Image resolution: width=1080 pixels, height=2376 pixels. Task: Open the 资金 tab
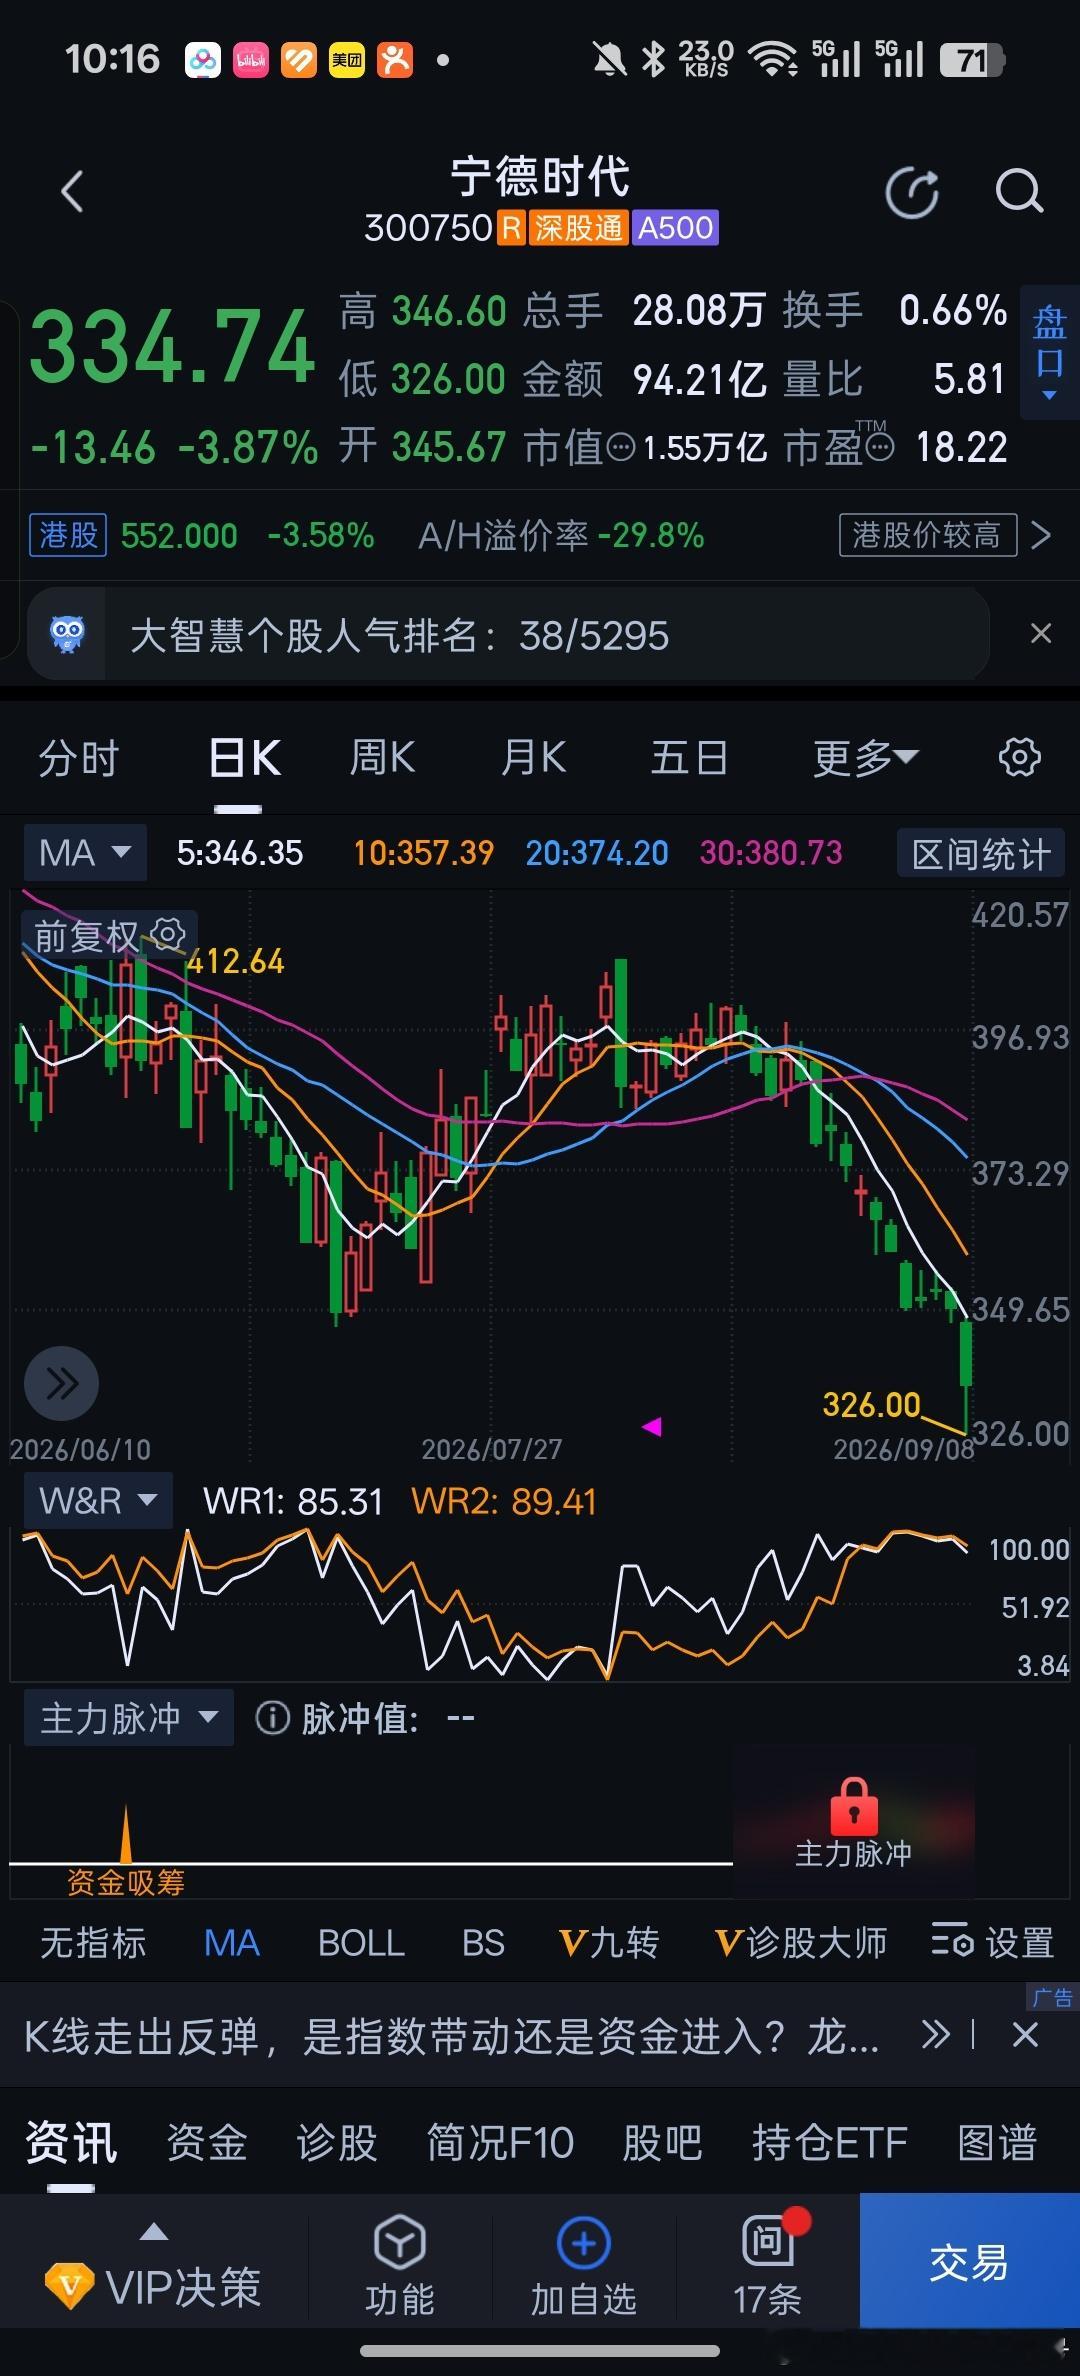207,2142
